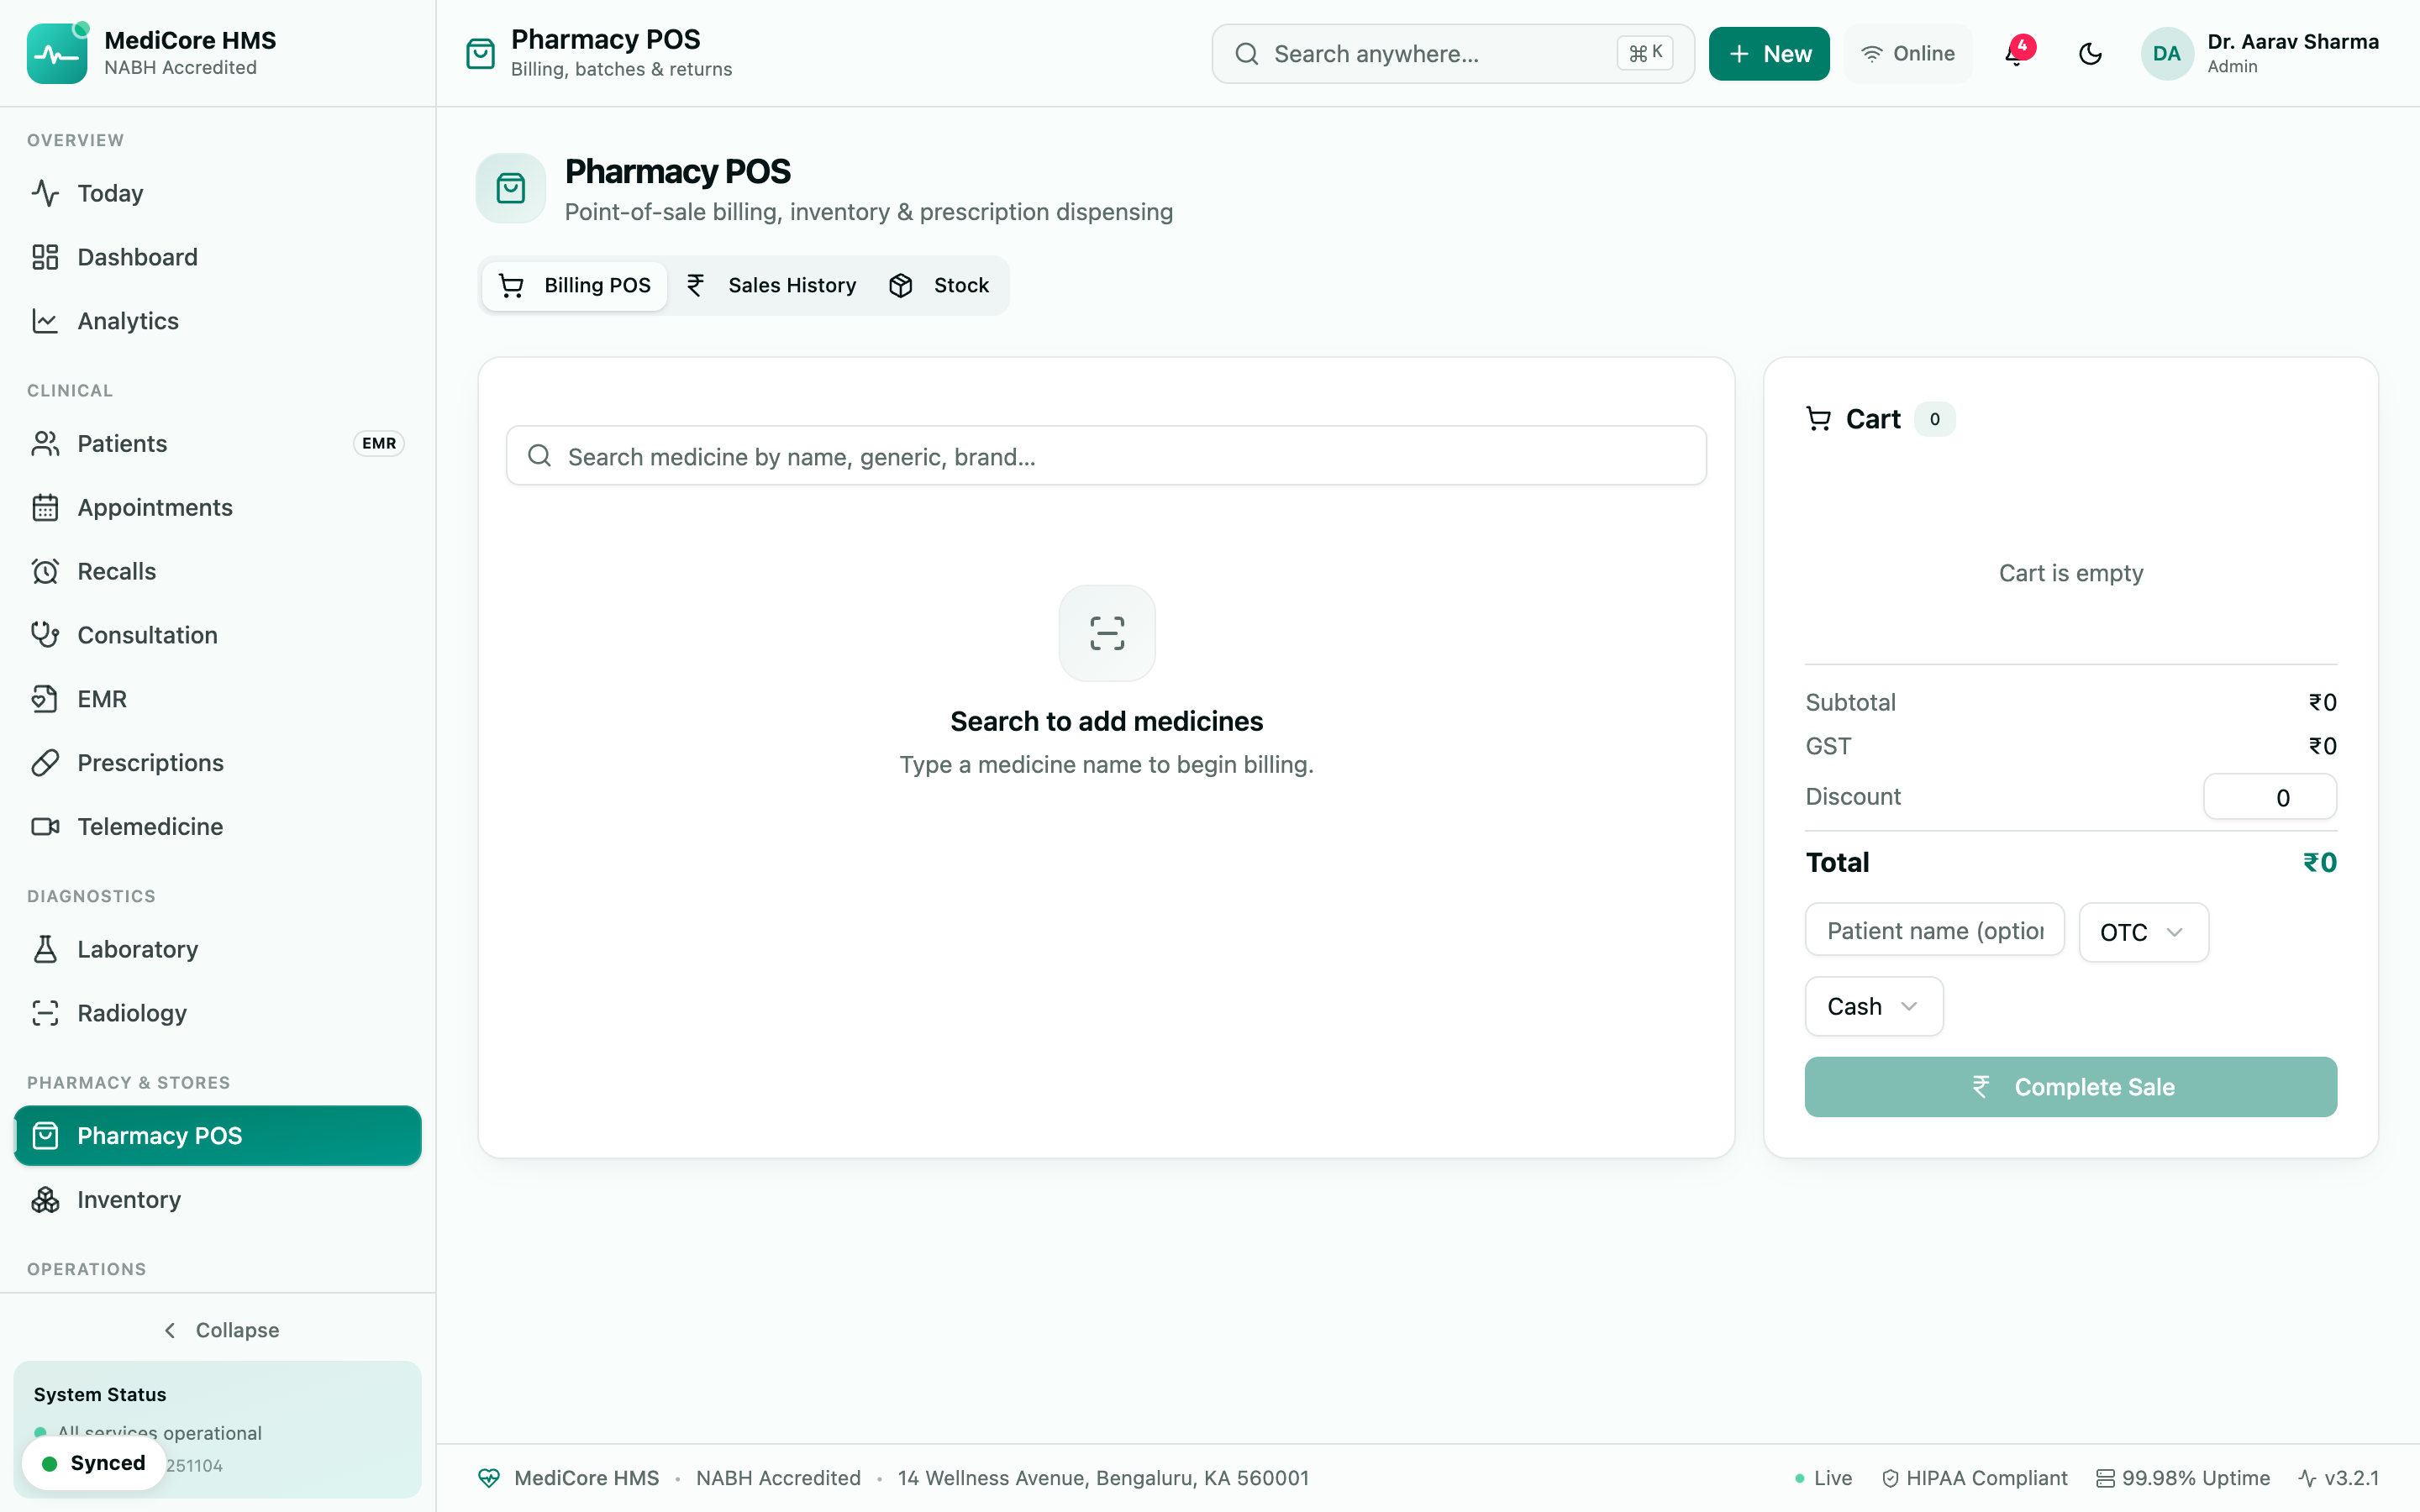
Task: Click the magnifier icon in medicine search
Action: tap(540, 456)
